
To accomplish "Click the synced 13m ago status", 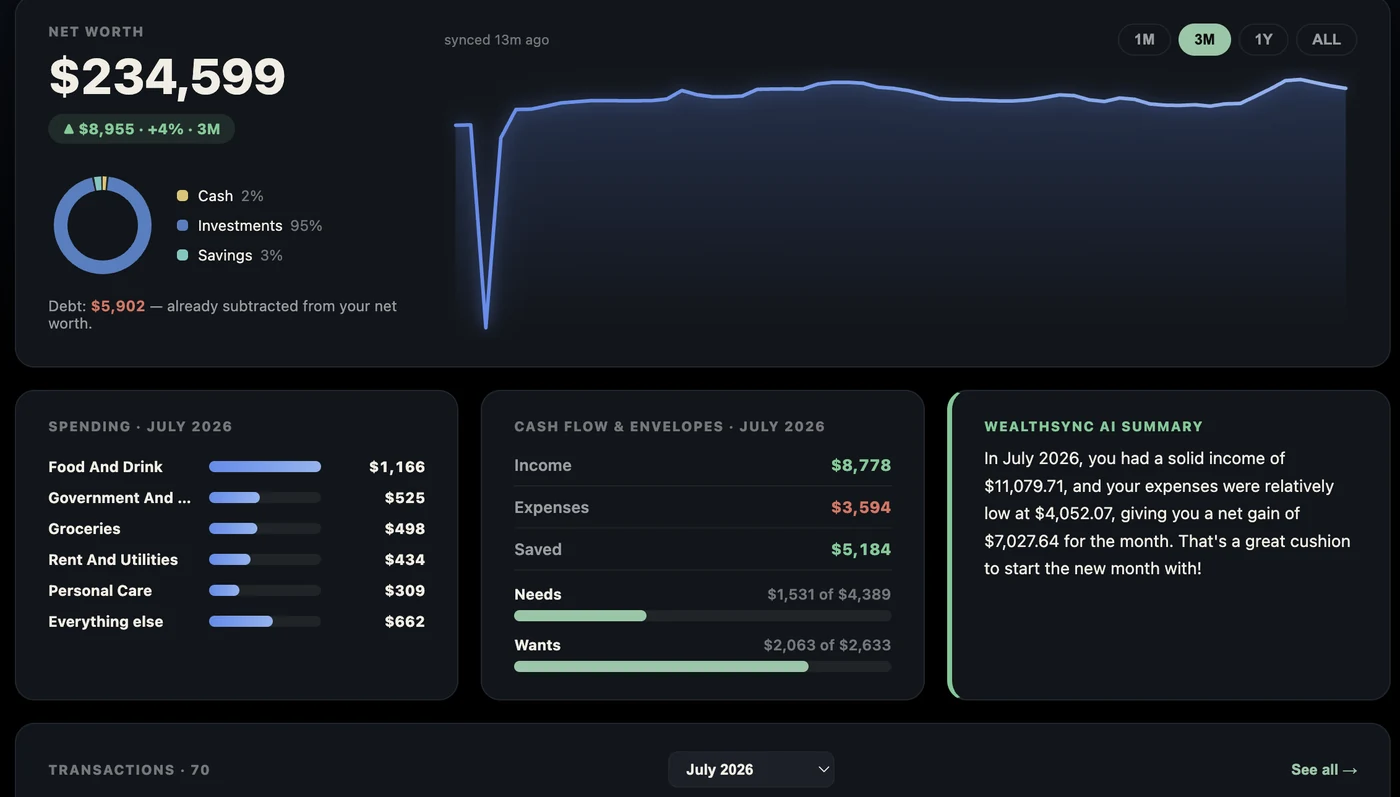I will [x=496, y=40].
